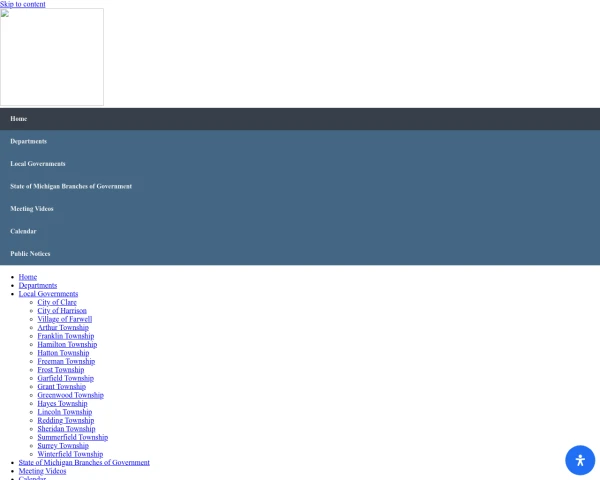Click the Greenwood Township link
Image resolution: width=600 pixels, height=480 pixels.
coord(70,395)
